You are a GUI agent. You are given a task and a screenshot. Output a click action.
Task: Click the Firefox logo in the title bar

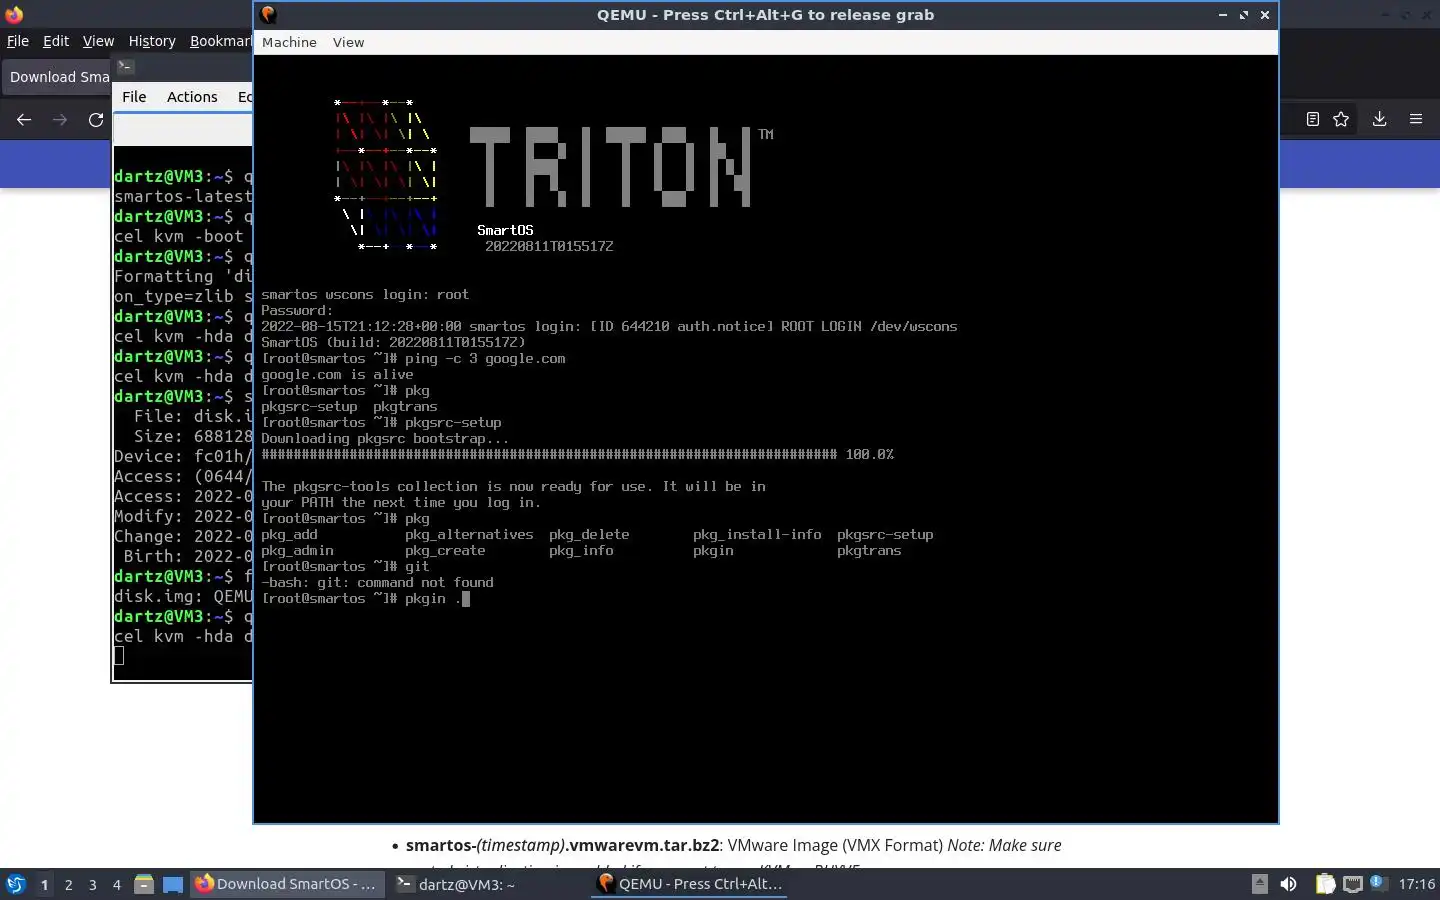point(14,14)
